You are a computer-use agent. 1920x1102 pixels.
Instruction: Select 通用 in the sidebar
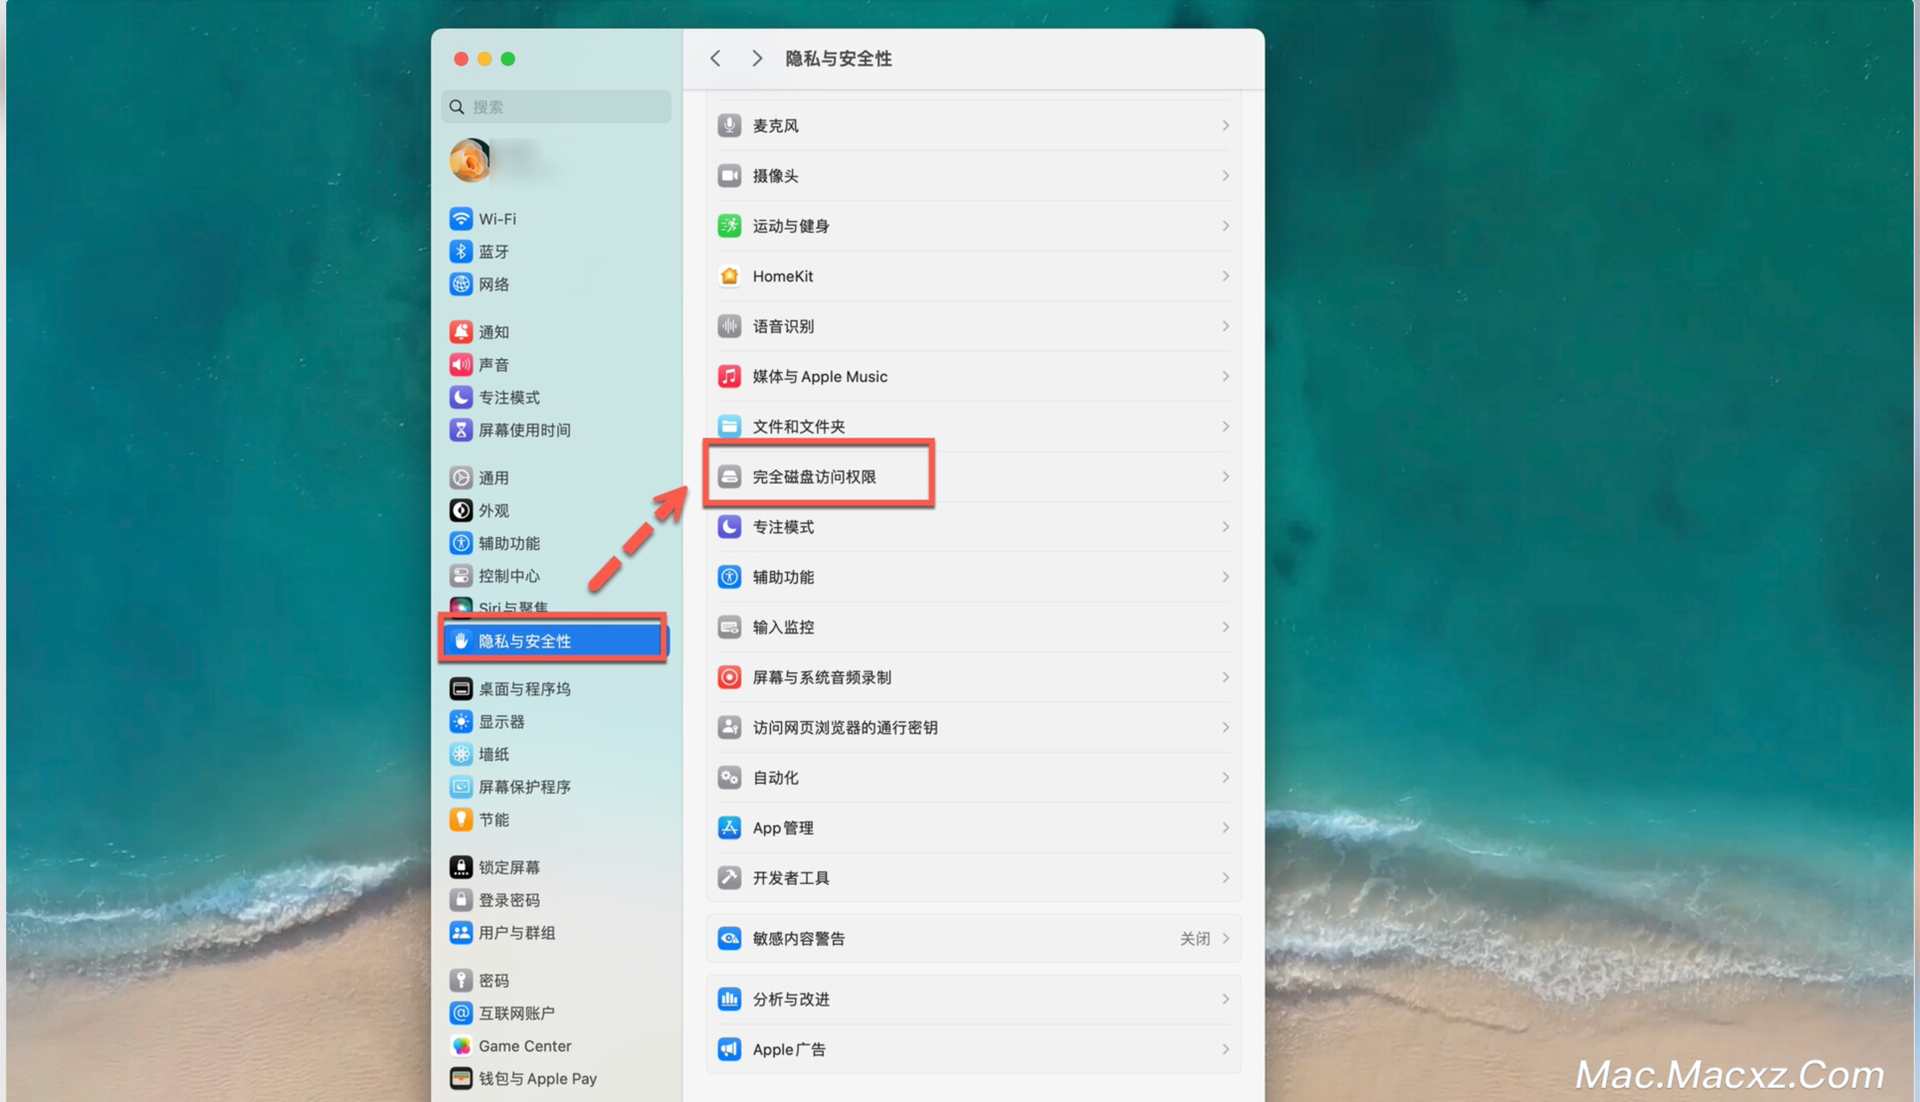click(x=493, y=478)
